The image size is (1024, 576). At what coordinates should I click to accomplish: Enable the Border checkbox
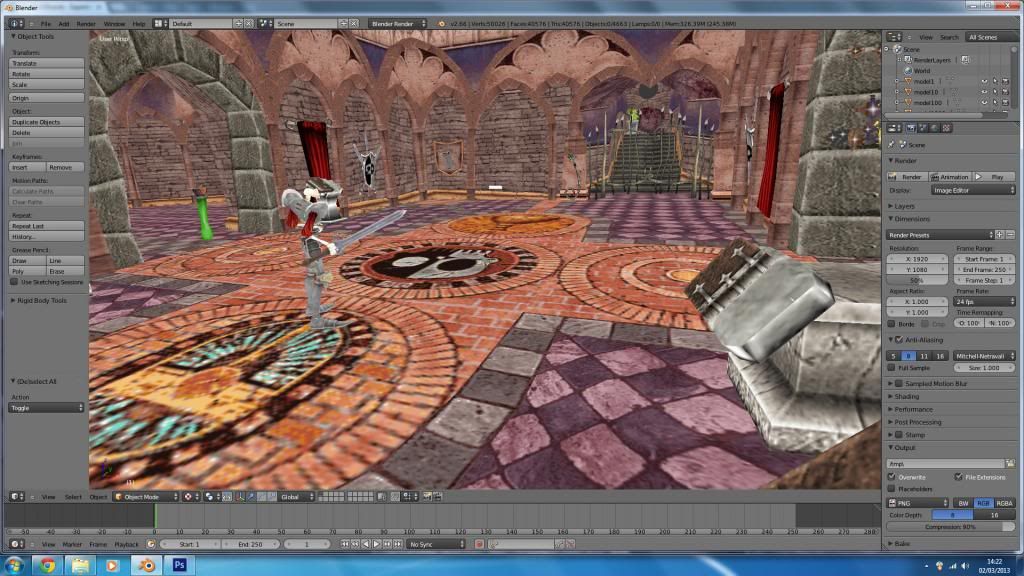pos(891,323)
